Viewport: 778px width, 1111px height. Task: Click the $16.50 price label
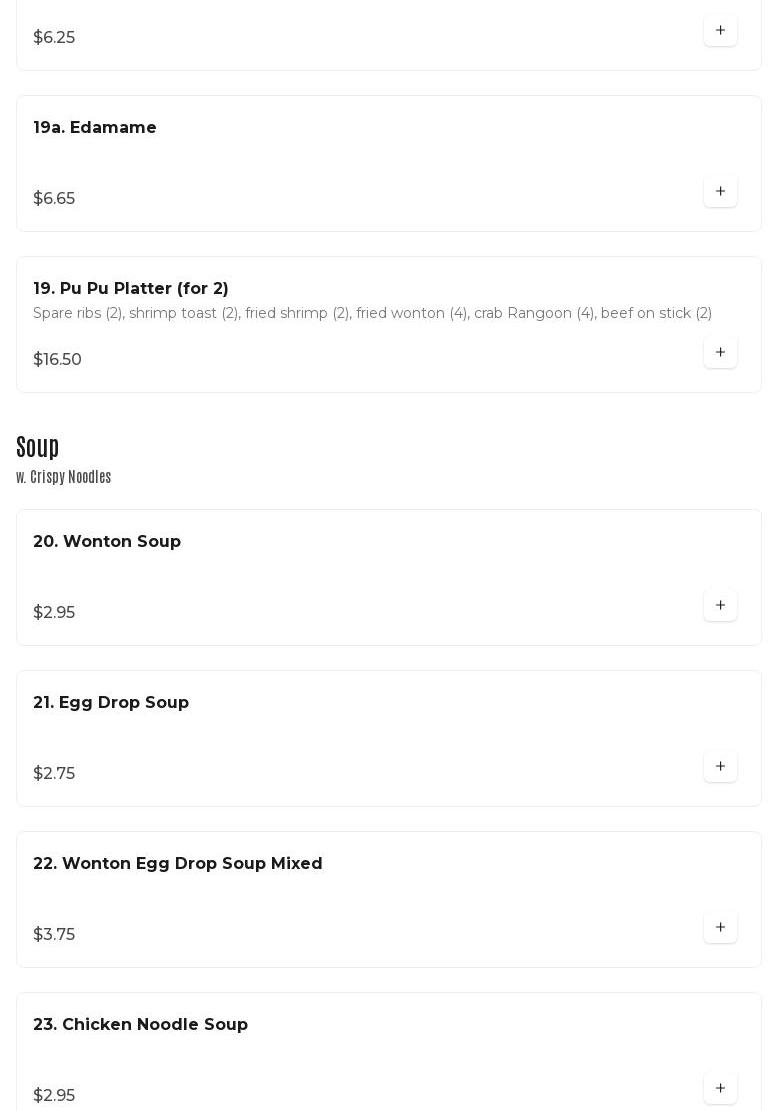[57, 360]
